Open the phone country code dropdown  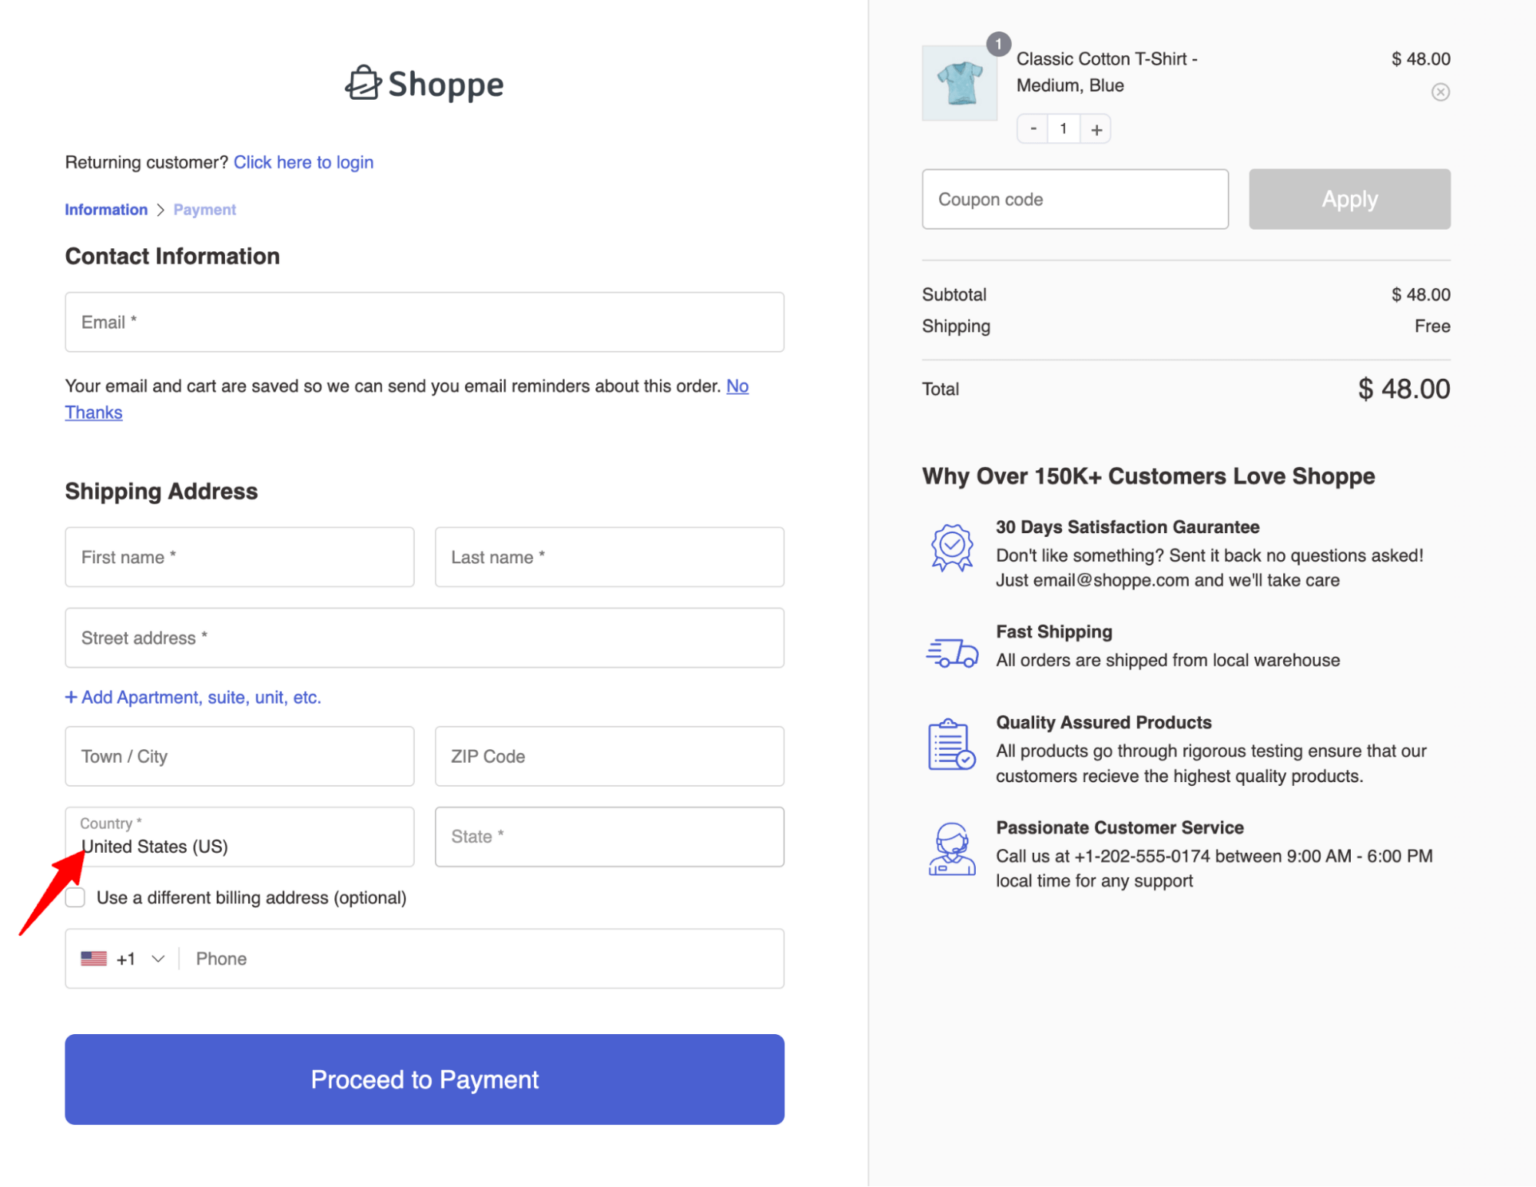click(x=157, y=958)
